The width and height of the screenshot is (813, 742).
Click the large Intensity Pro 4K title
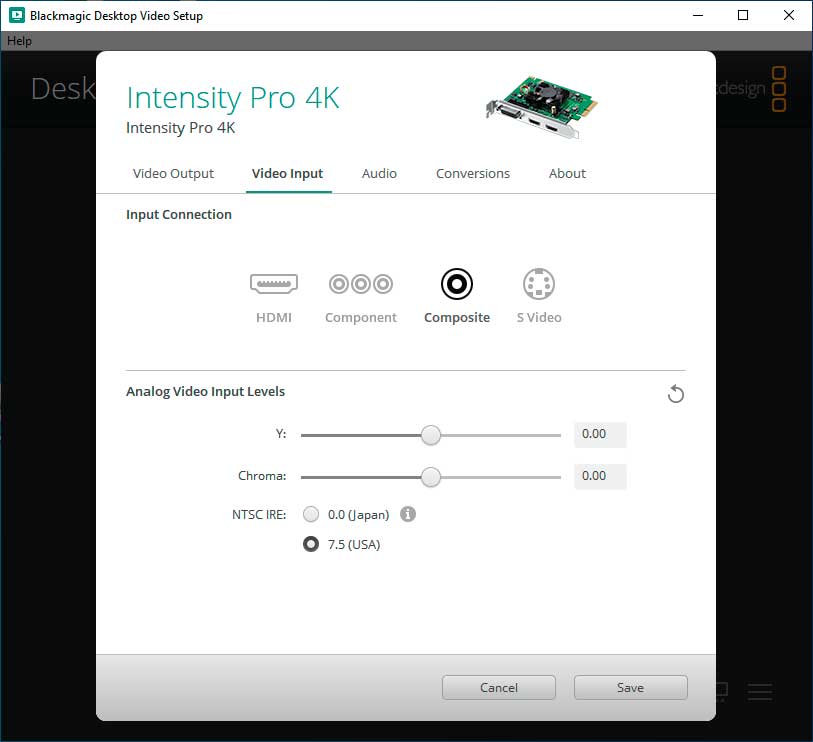tap(233, 97)
